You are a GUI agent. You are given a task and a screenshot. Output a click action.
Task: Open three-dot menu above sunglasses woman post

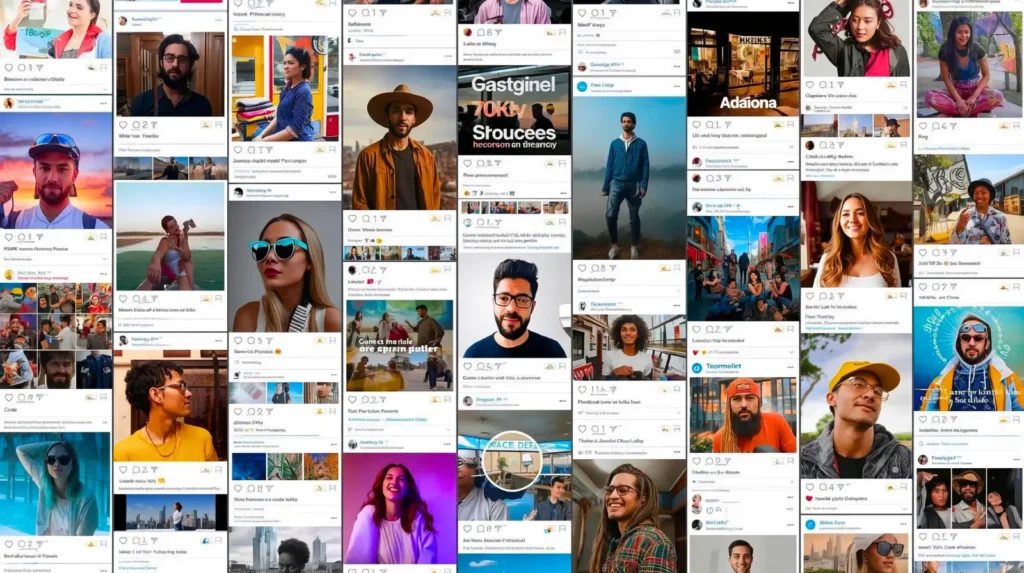[x=330, y=190]
